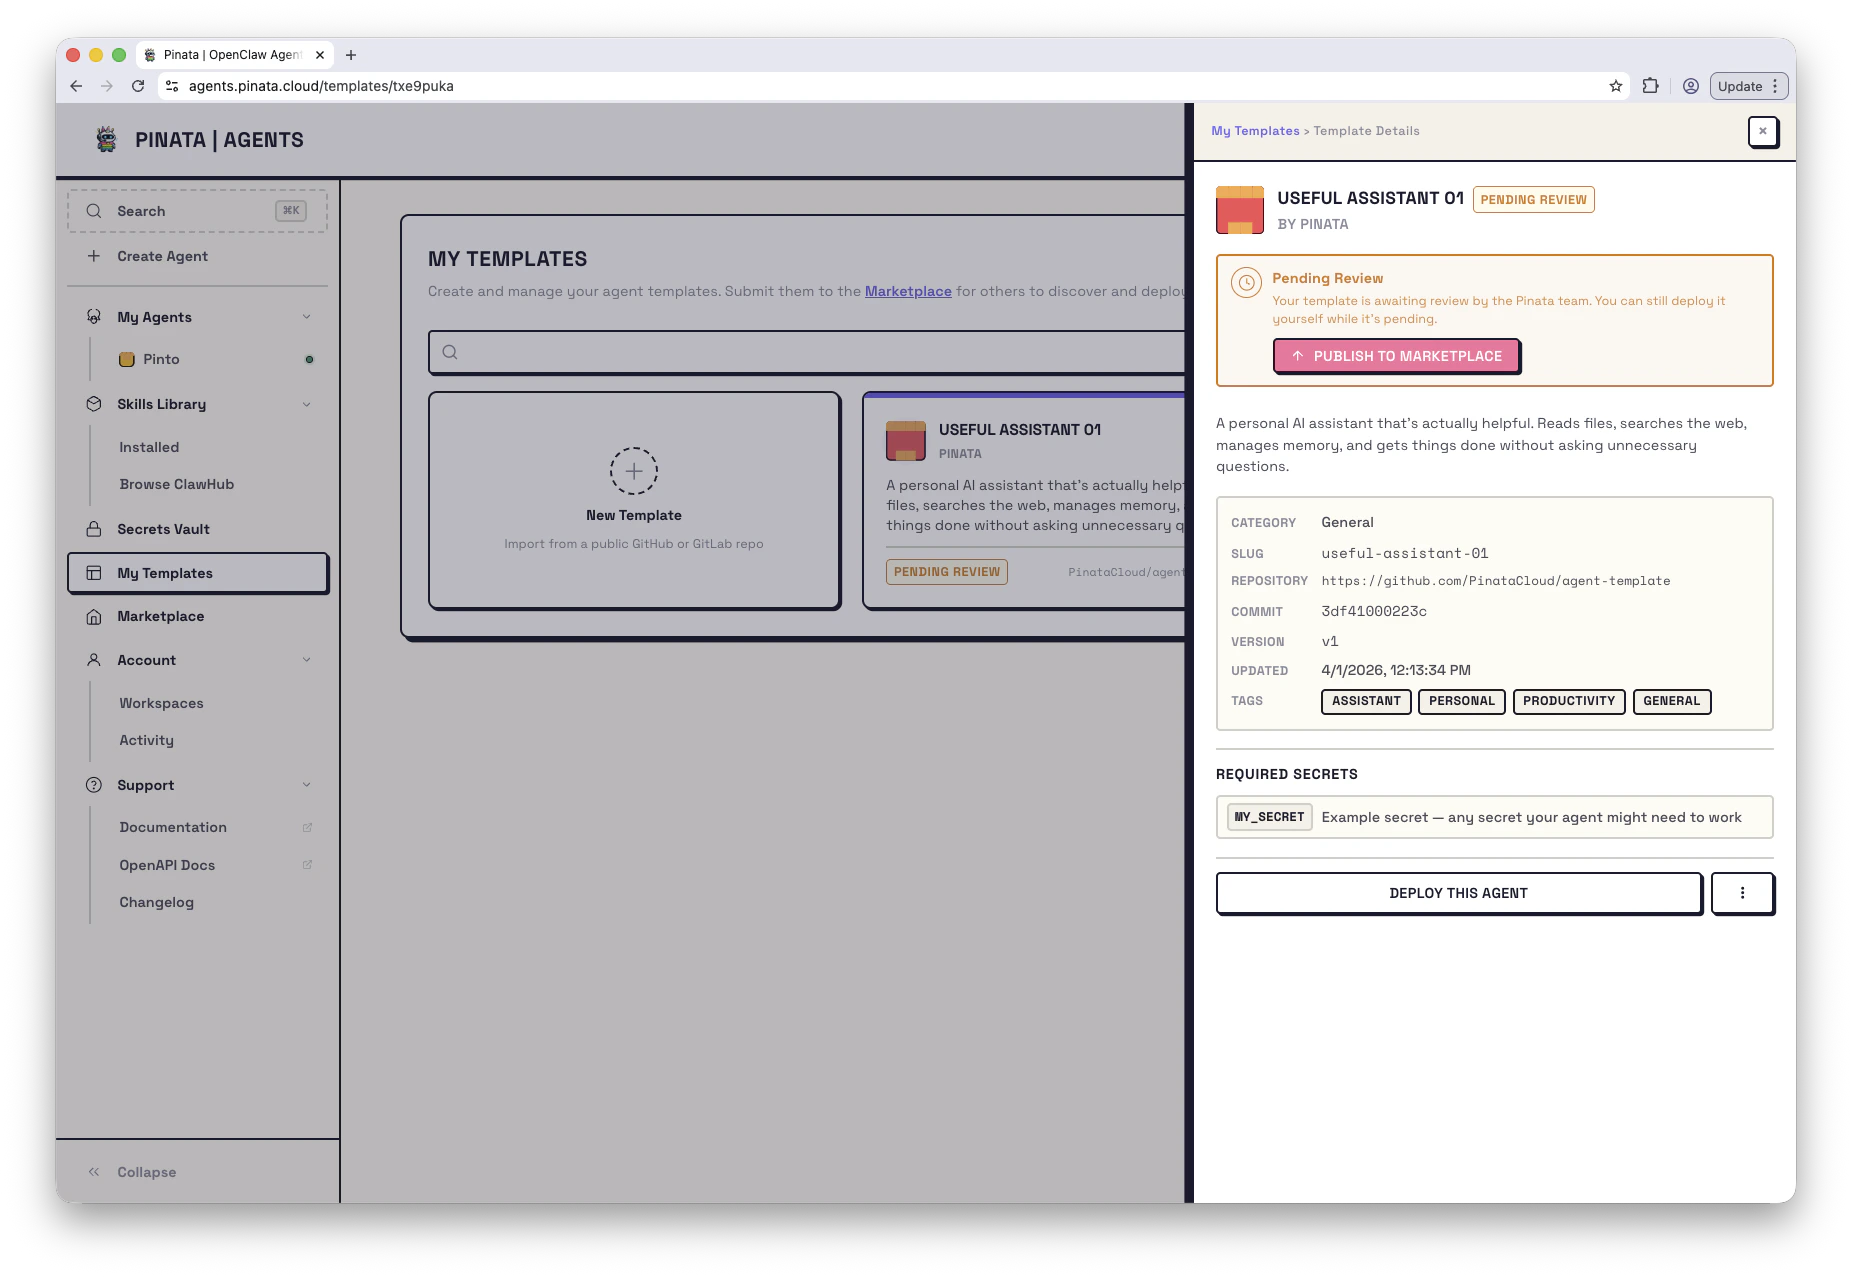1852x1277 pixels.
Task: Click the MY_SECRET required secret badge
Action: [1270, 817]
